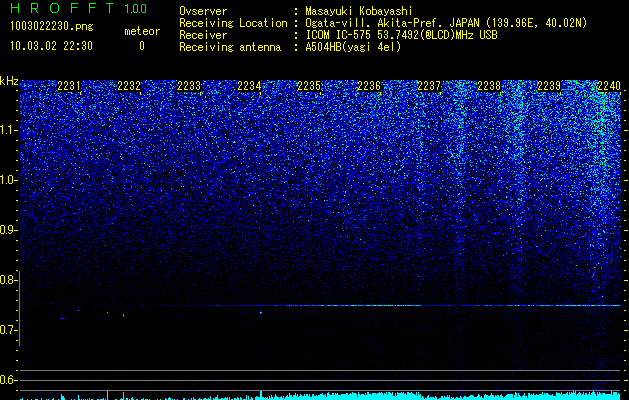629x400 pixels.
Task: Click the meteor echo blip near 2234
Action: point(261,312)
